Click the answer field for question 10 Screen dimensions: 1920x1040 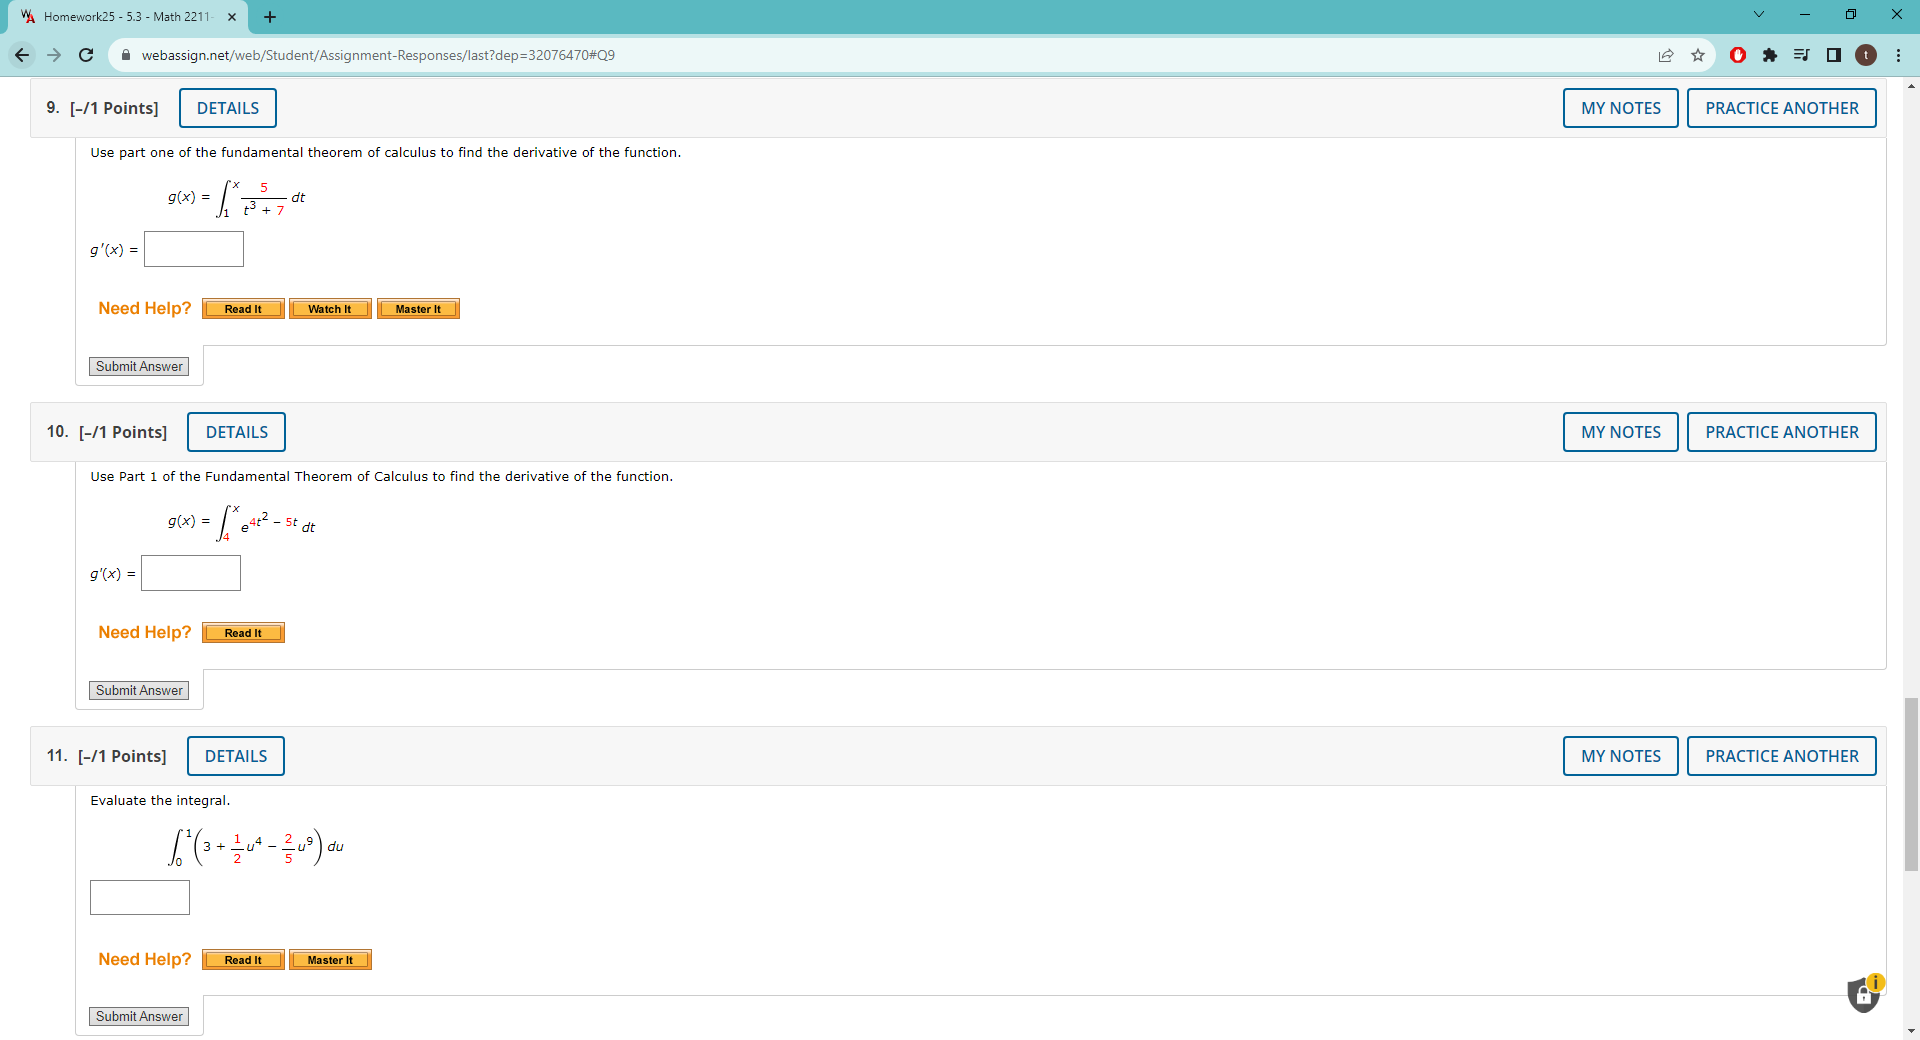click(x=190, y=573)
